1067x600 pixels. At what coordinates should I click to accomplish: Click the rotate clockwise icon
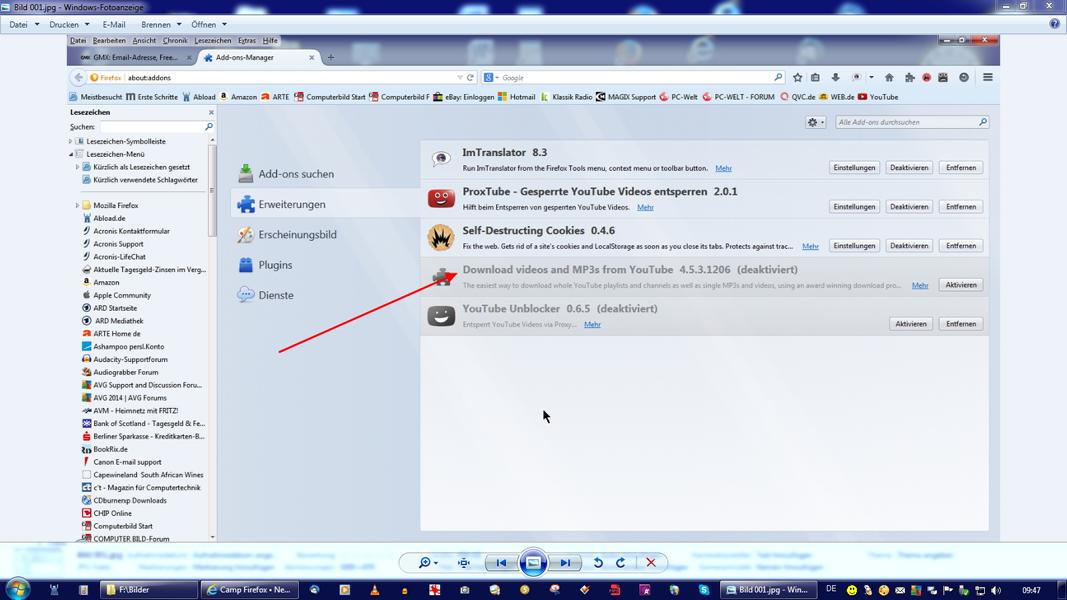coord(620,563)
